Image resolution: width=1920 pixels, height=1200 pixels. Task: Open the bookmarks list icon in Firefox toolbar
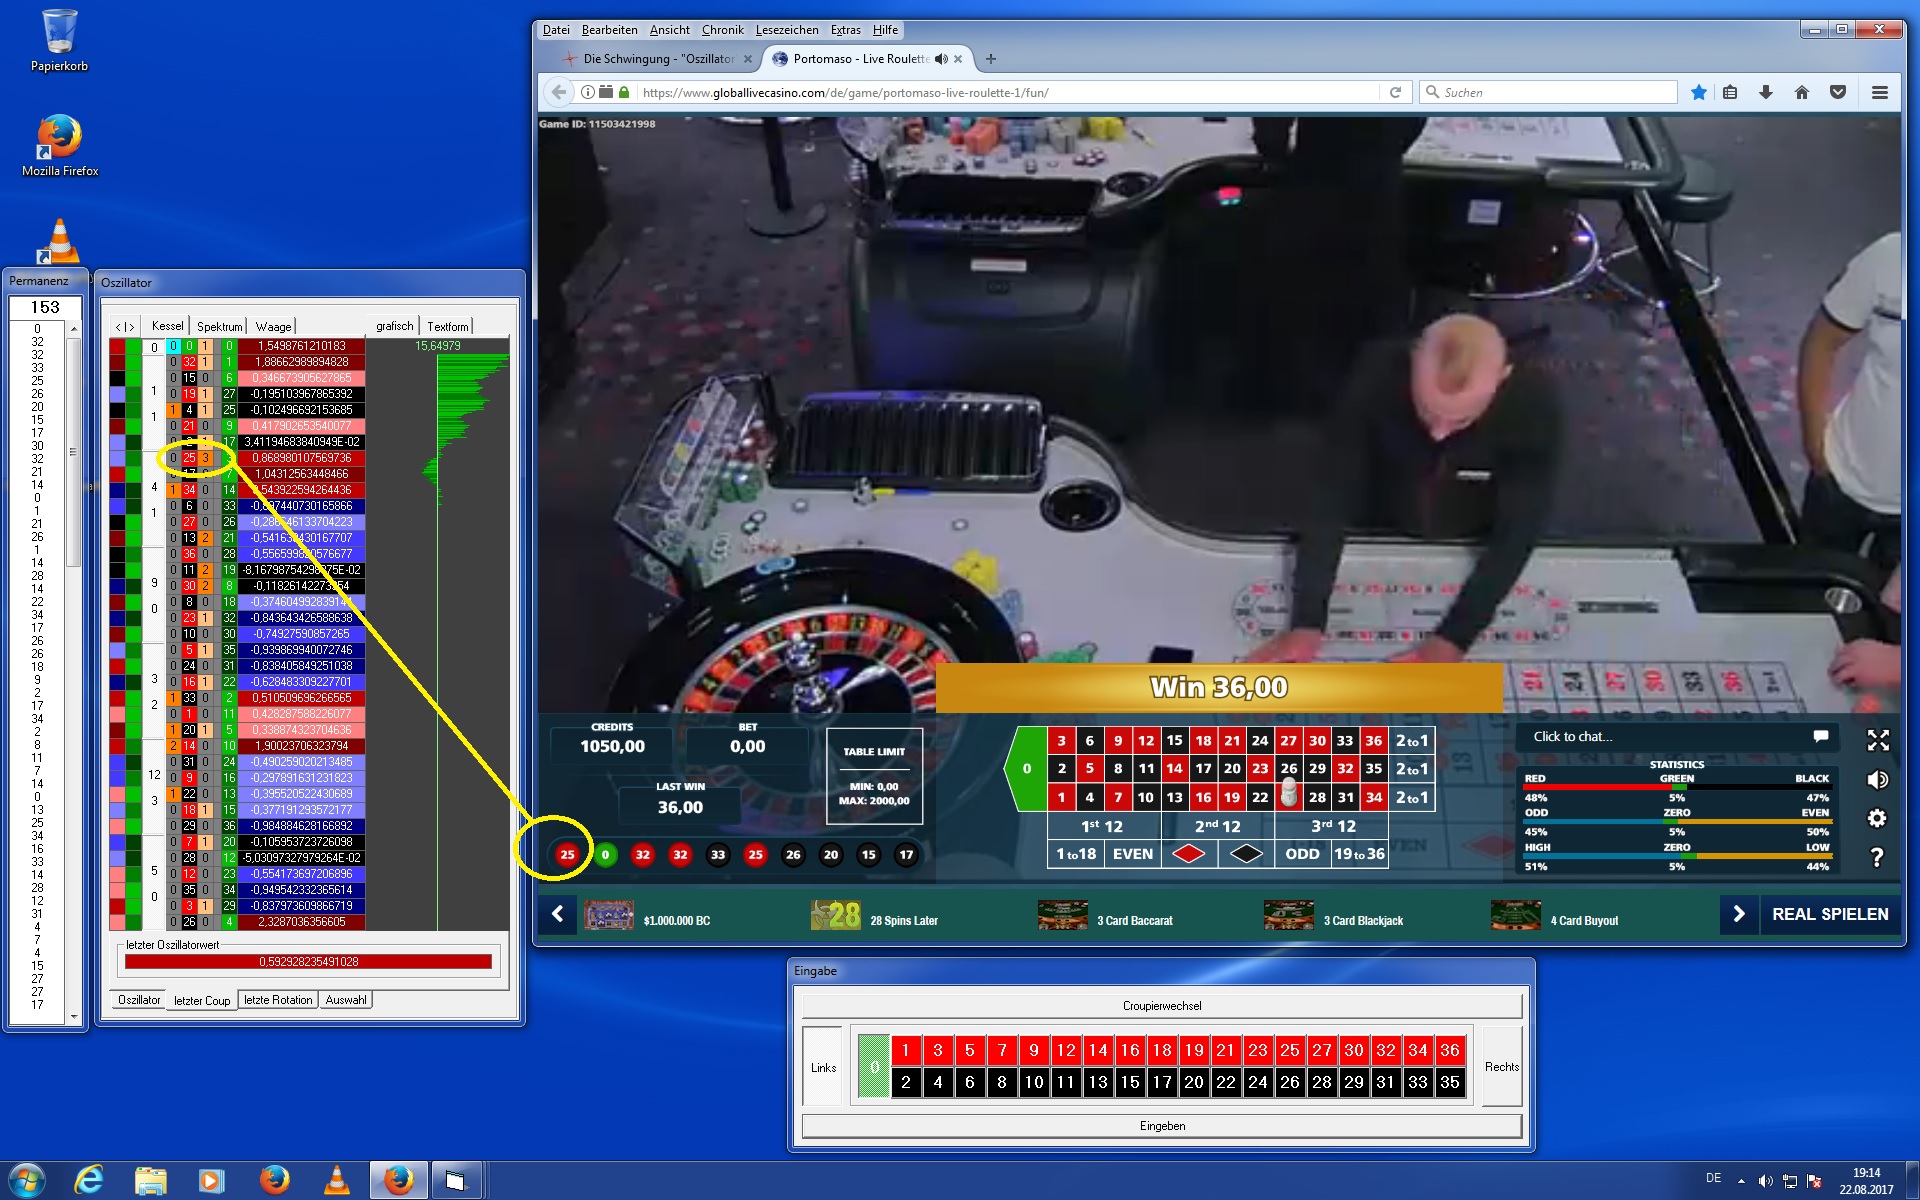1730,92
